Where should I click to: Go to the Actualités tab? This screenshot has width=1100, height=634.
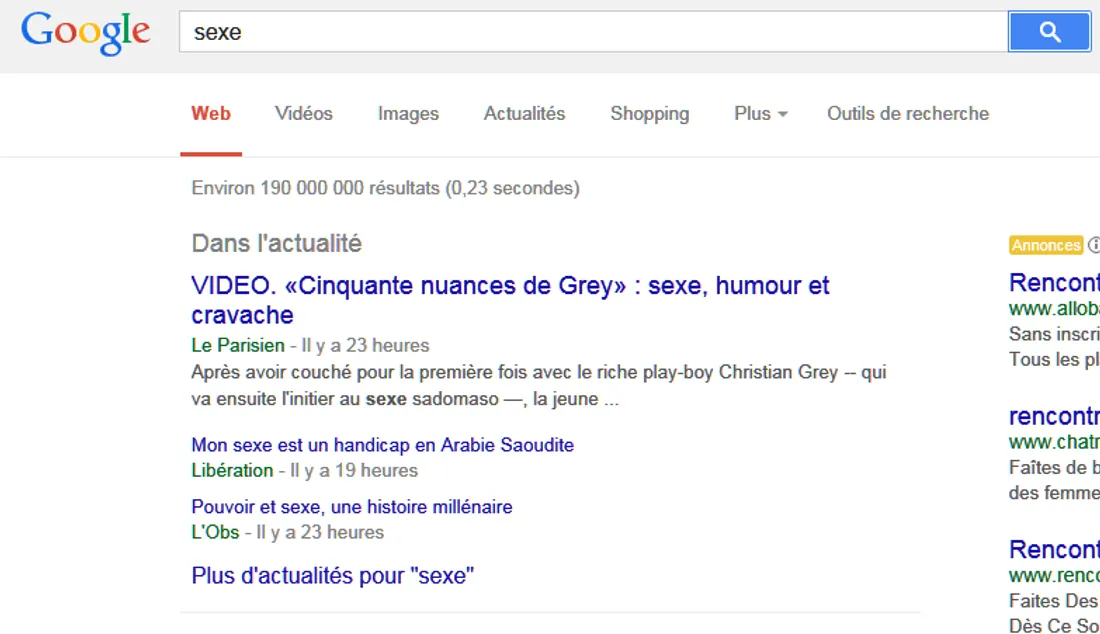pos(524,114)
